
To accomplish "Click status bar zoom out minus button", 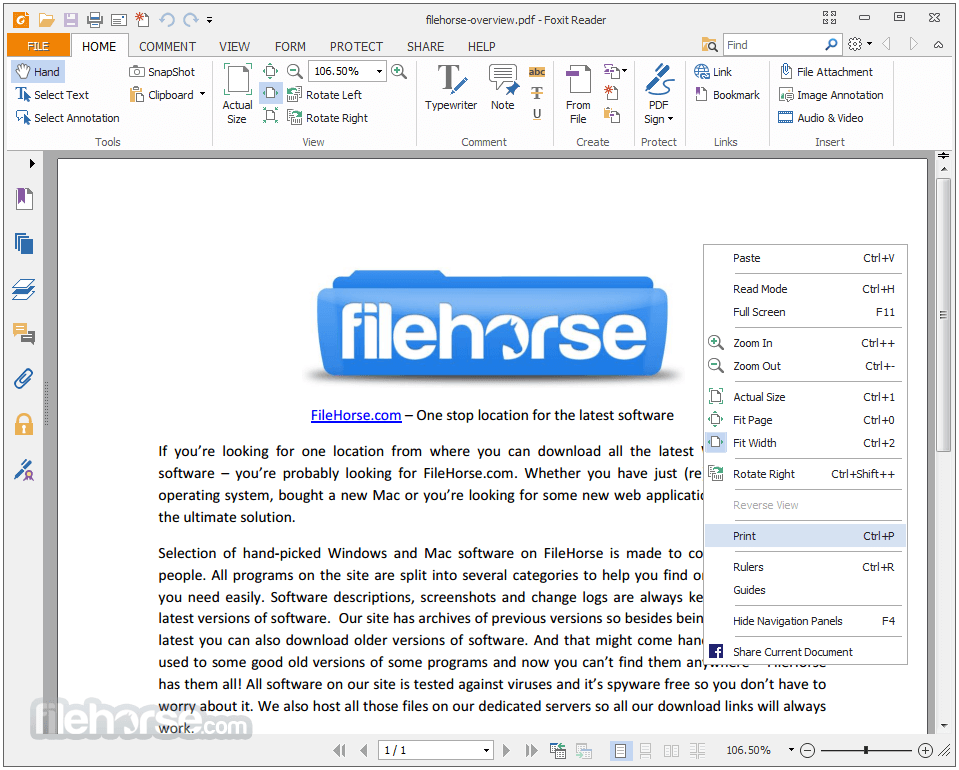I will click(x=807, y=750).
